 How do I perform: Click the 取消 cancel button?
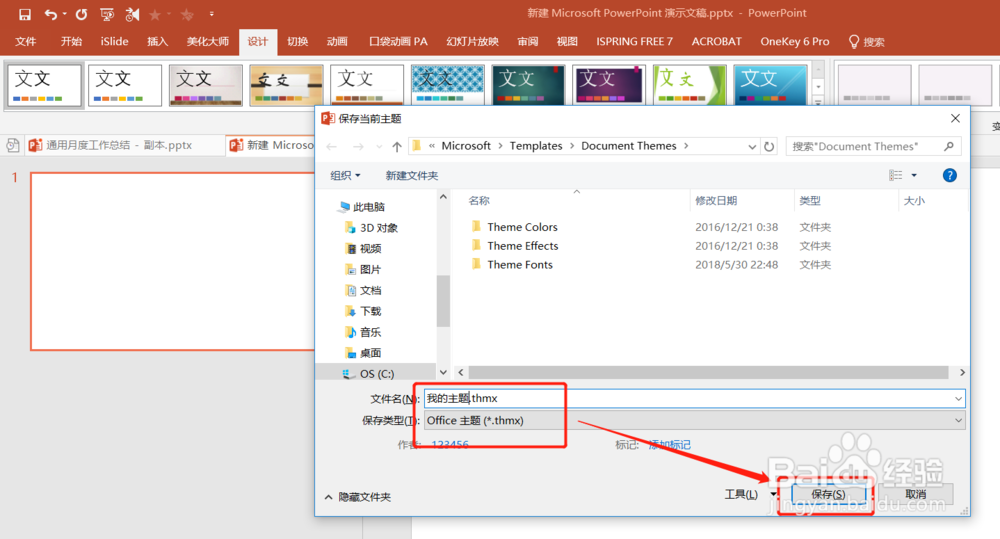click(915, 494)
